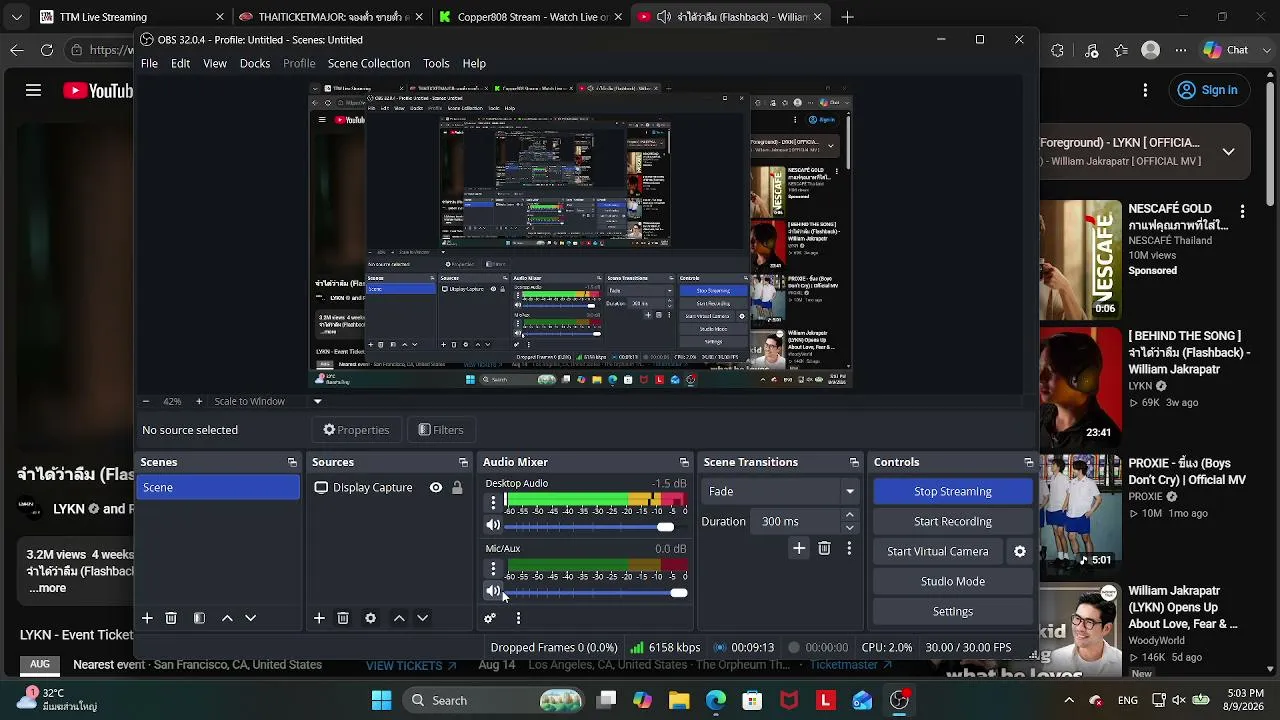Move scene down arrow in Scenes panel
The image size is (1280, 720).
pyautogui.click(x=251, y=618)
